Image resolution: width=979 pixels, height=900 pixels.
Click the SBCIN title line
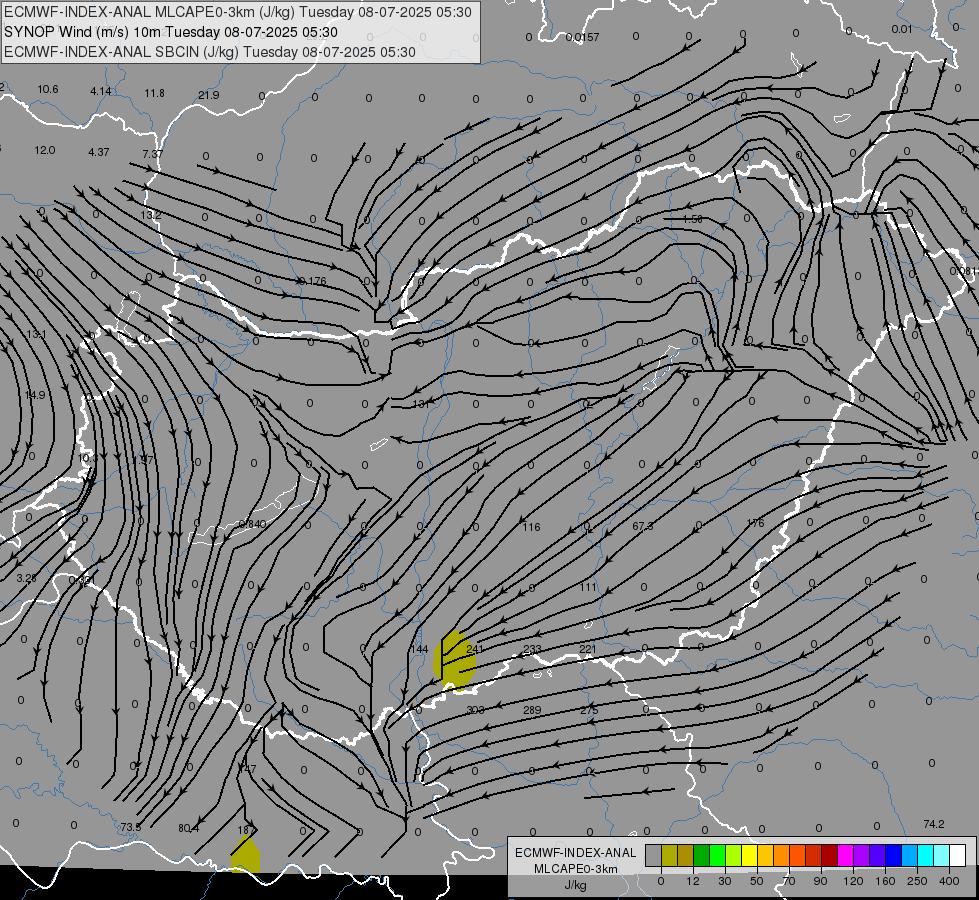pos(210,52)
